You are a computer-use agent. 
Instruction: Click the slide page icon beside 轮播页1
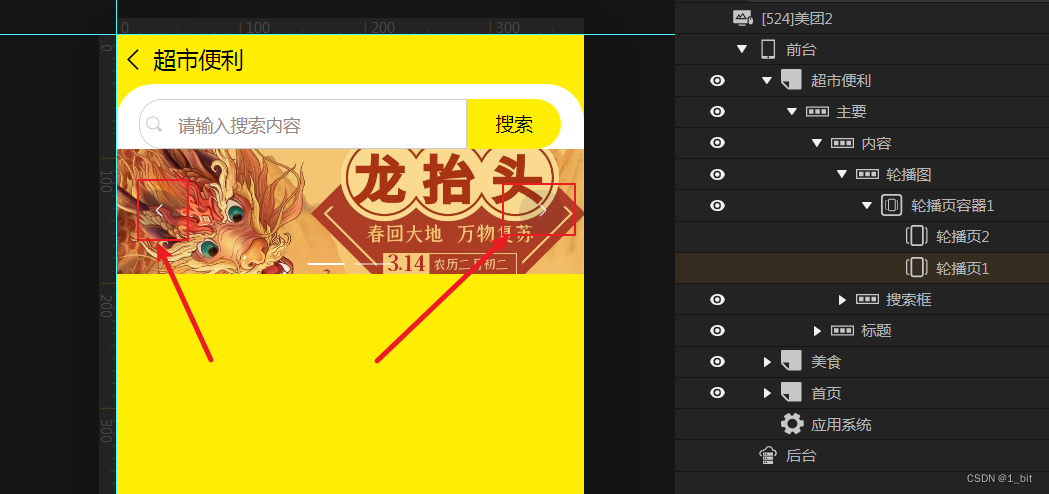pyautogui.click(x=917, y=268)
